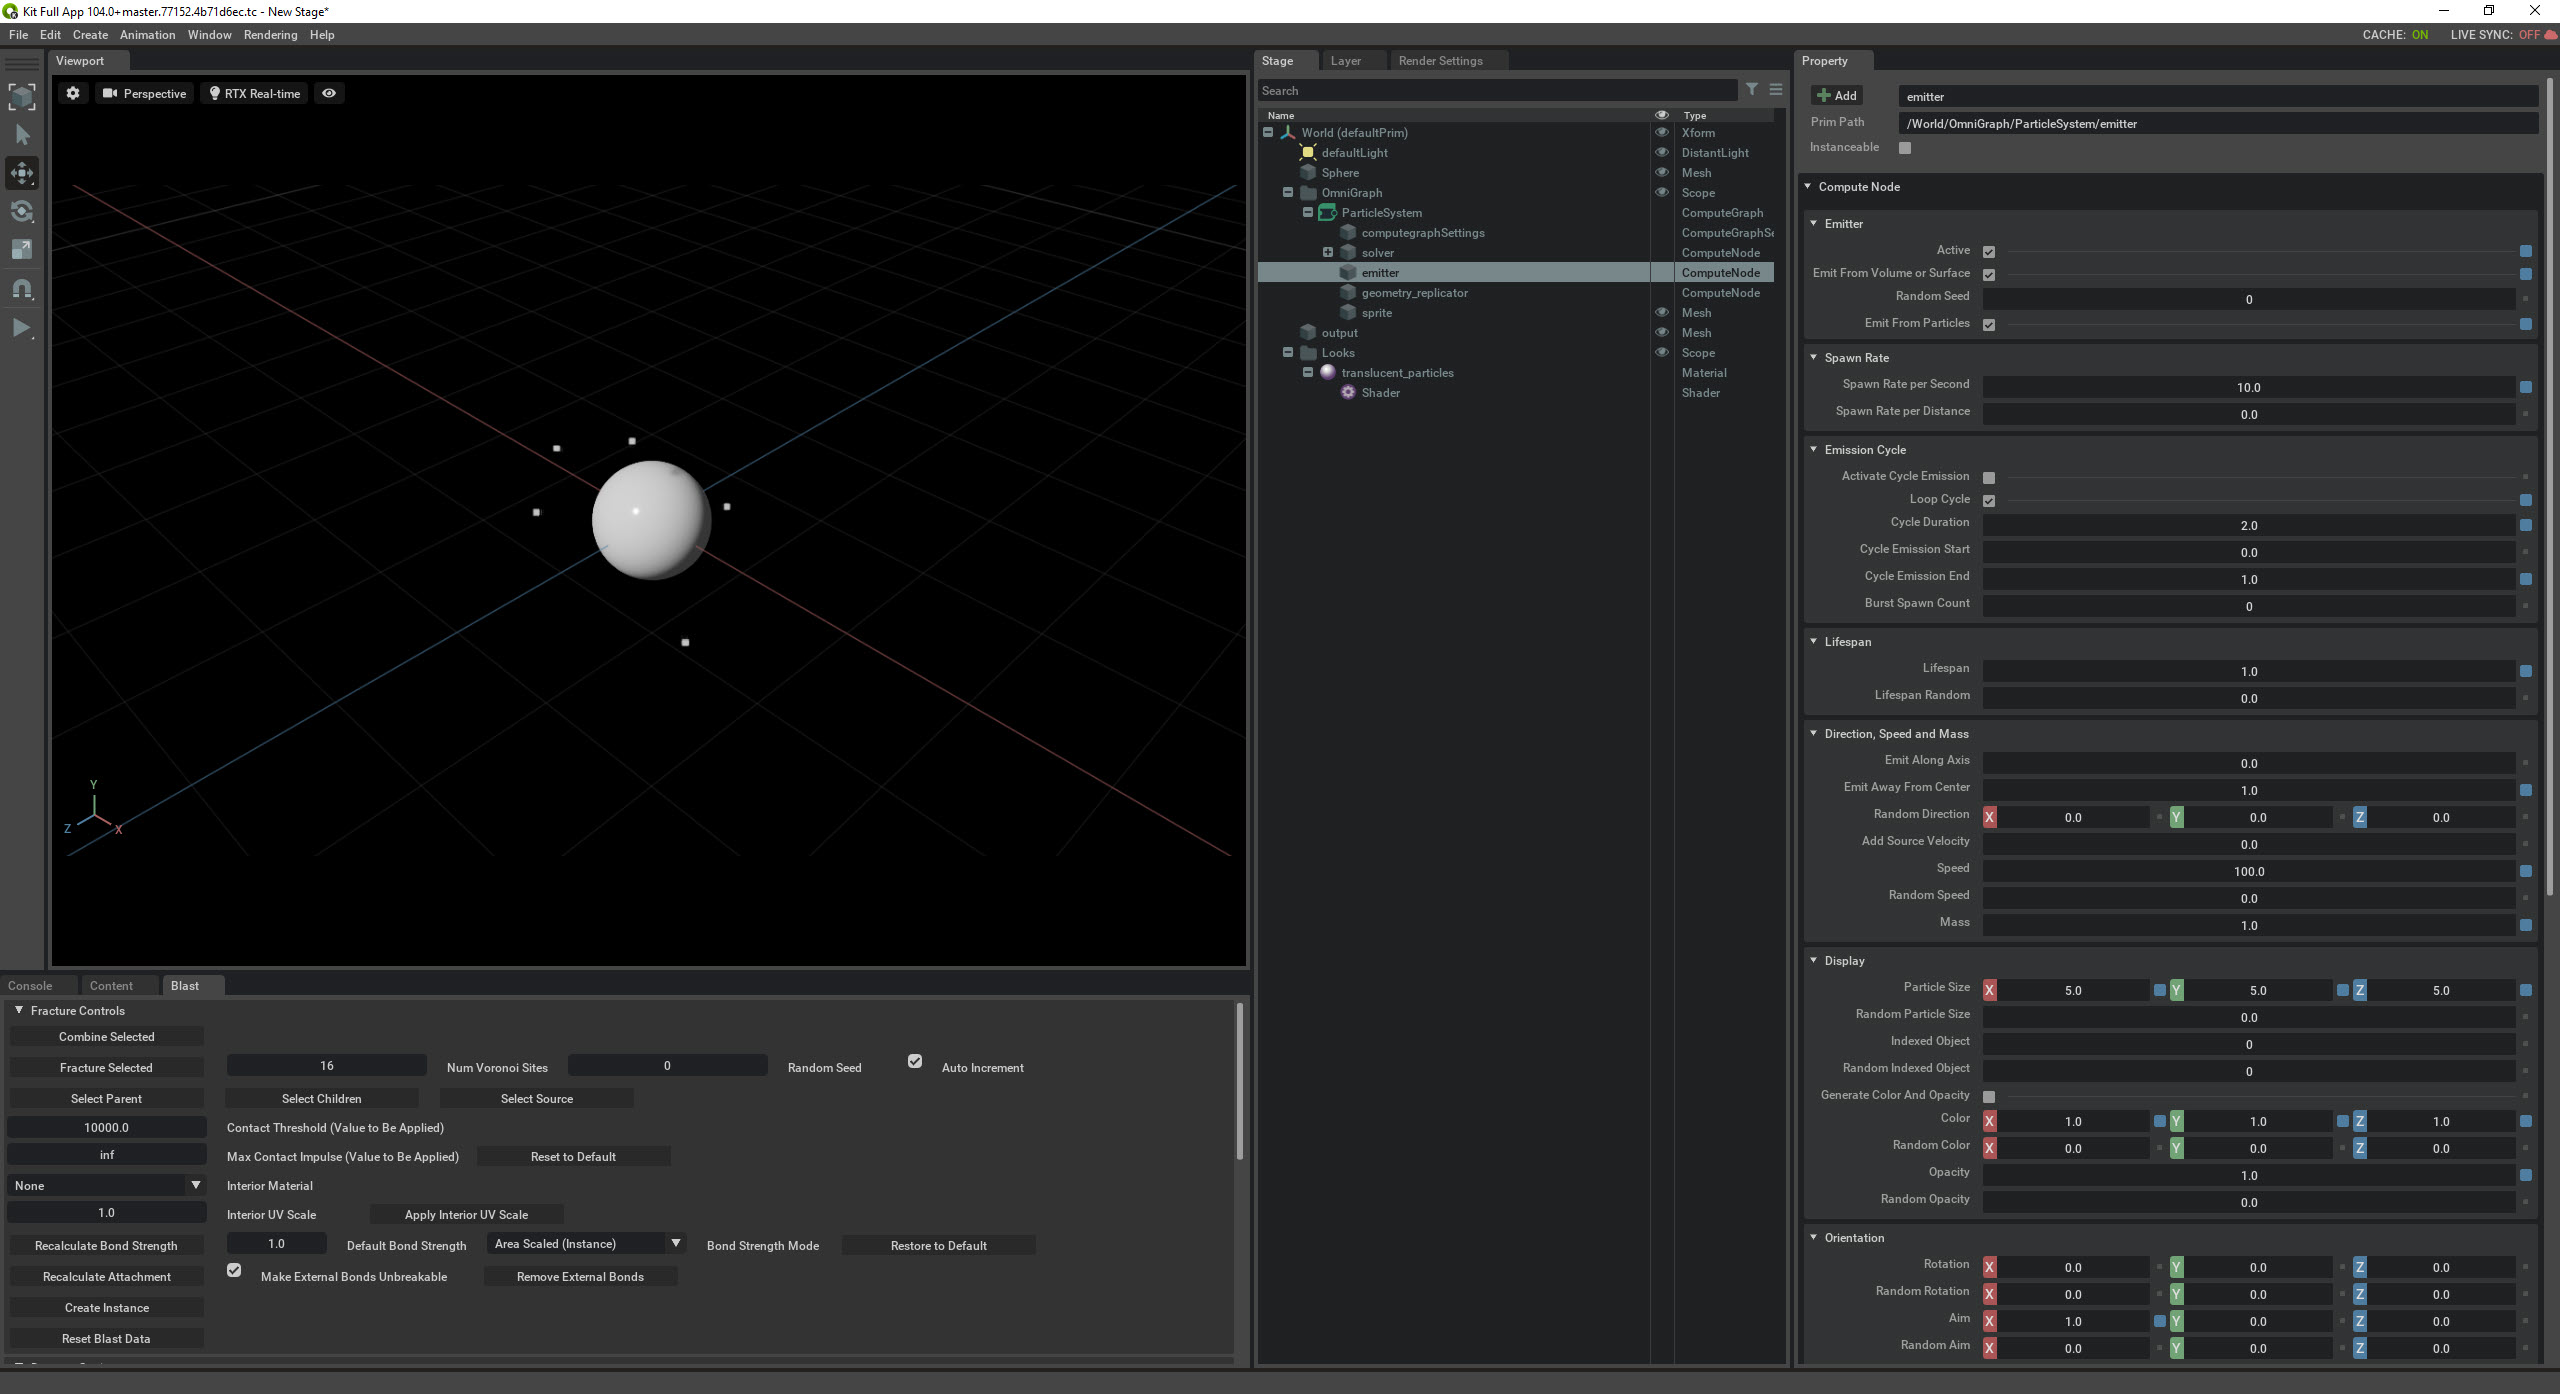2560x1394 pixels.
Task: Click Reset Blast Data button
Action: pyautogui.click(x=106, y=1338)
